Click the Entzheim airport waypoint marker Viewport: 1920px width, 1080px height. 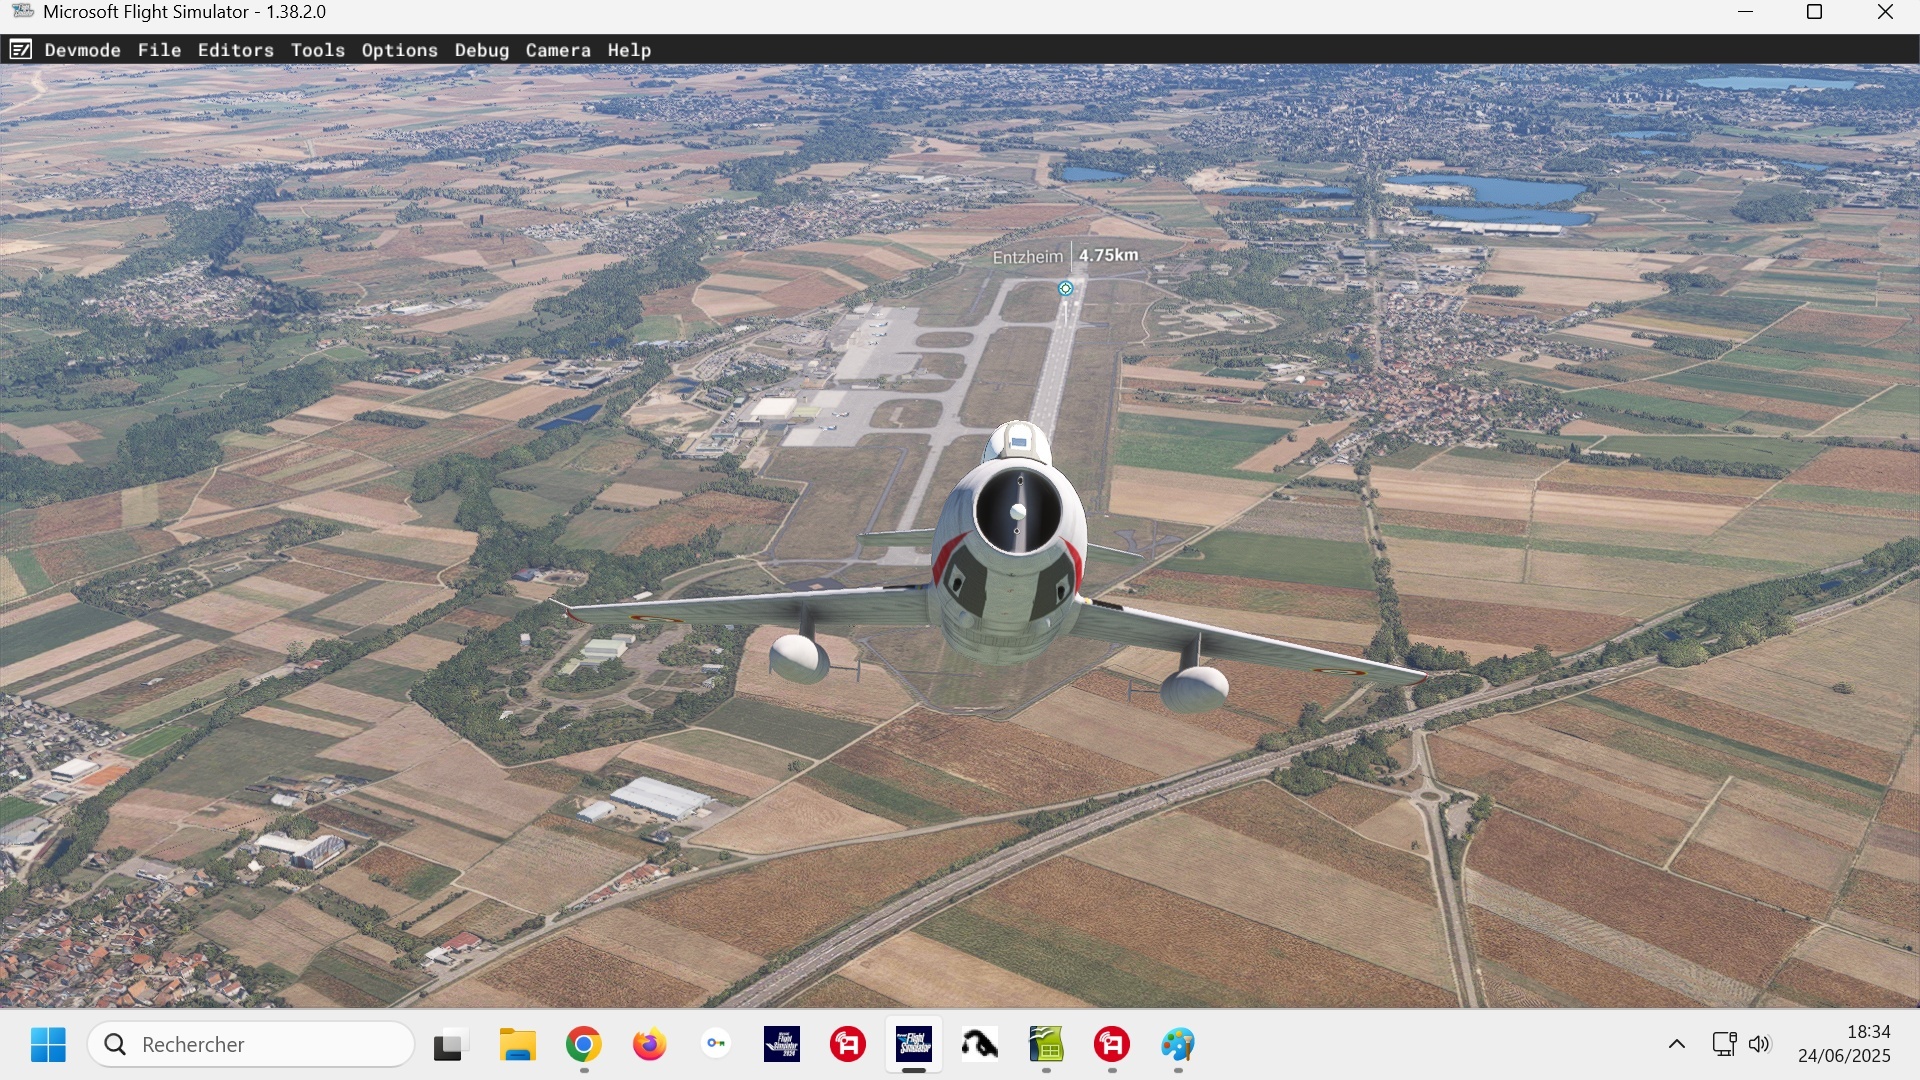coord(1065,288)
